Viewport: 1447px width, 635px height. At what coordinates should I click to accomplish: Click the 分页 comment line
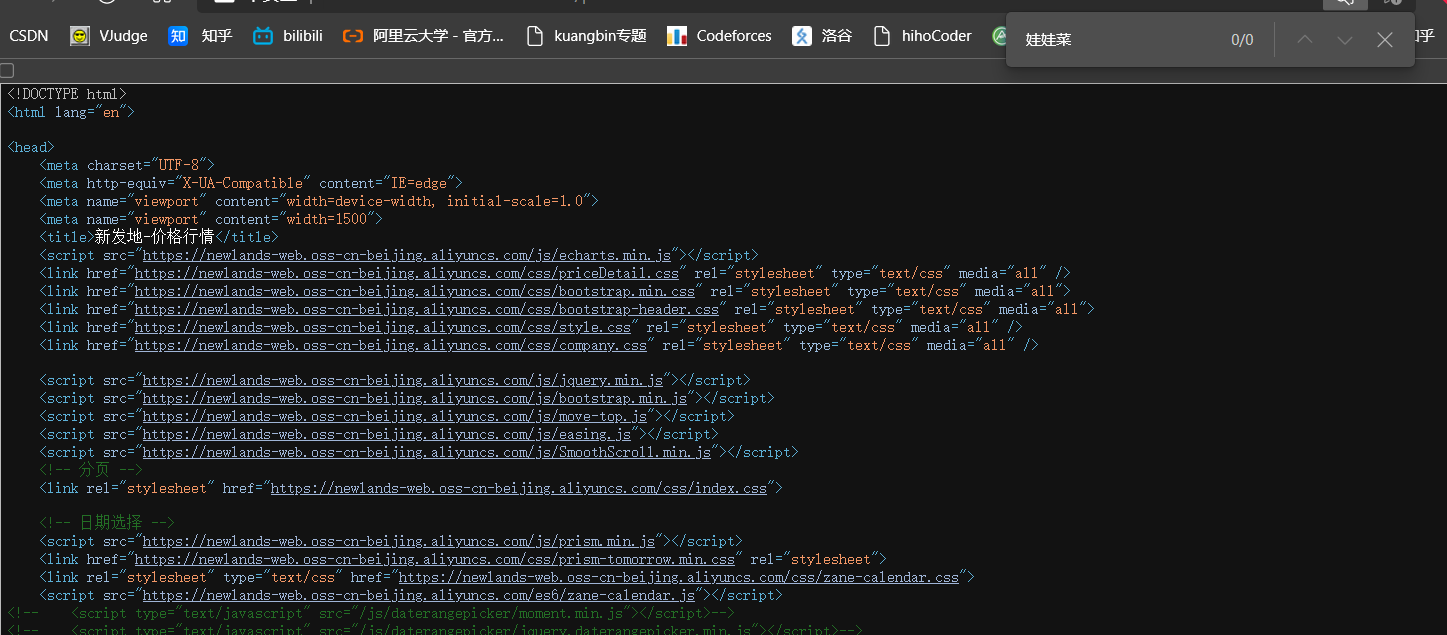(91, 470)
